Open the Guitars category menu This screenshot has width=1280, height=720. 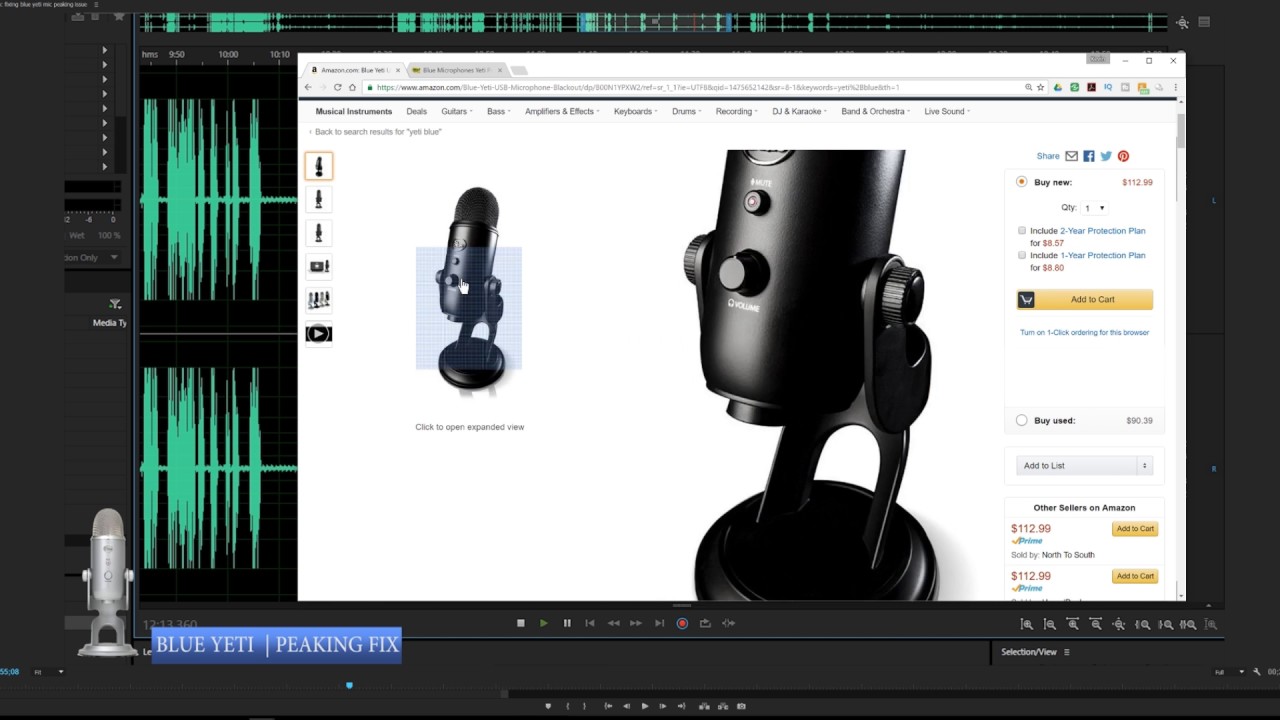pyautogui.click(x=455, y=112)
